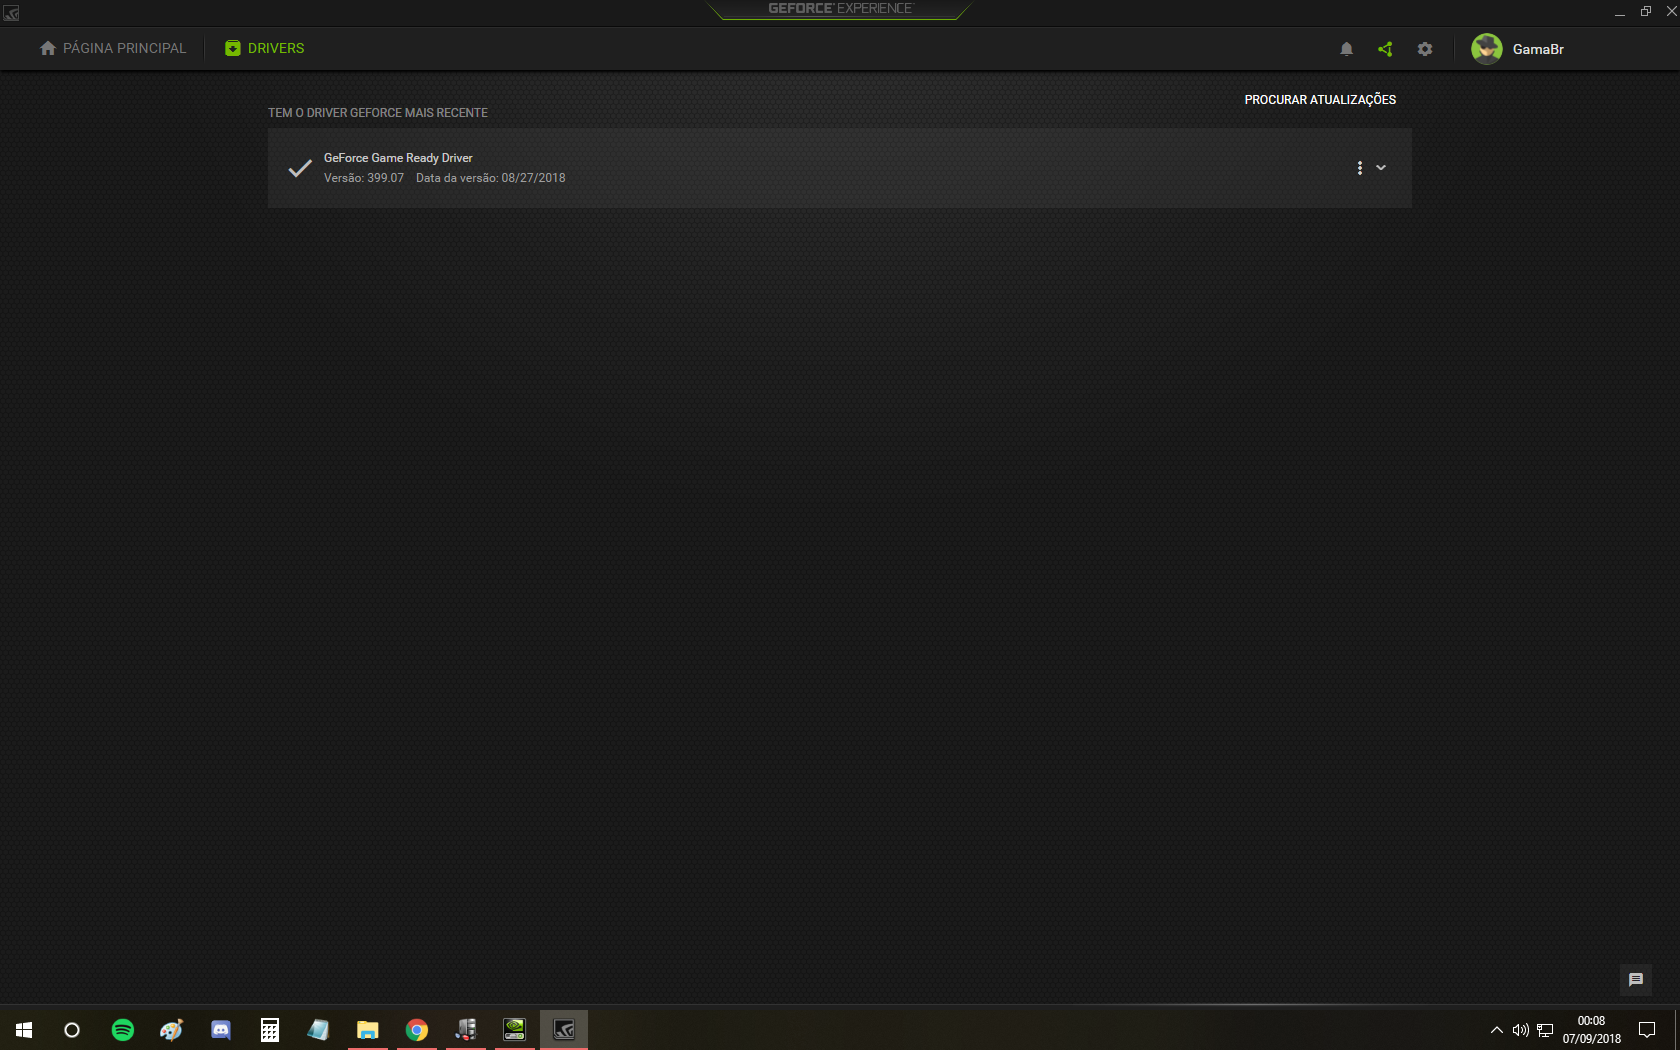Open the driver three-dot options menu
This screenshot has width=1680, height=1050.
(x=1360, y=168)
